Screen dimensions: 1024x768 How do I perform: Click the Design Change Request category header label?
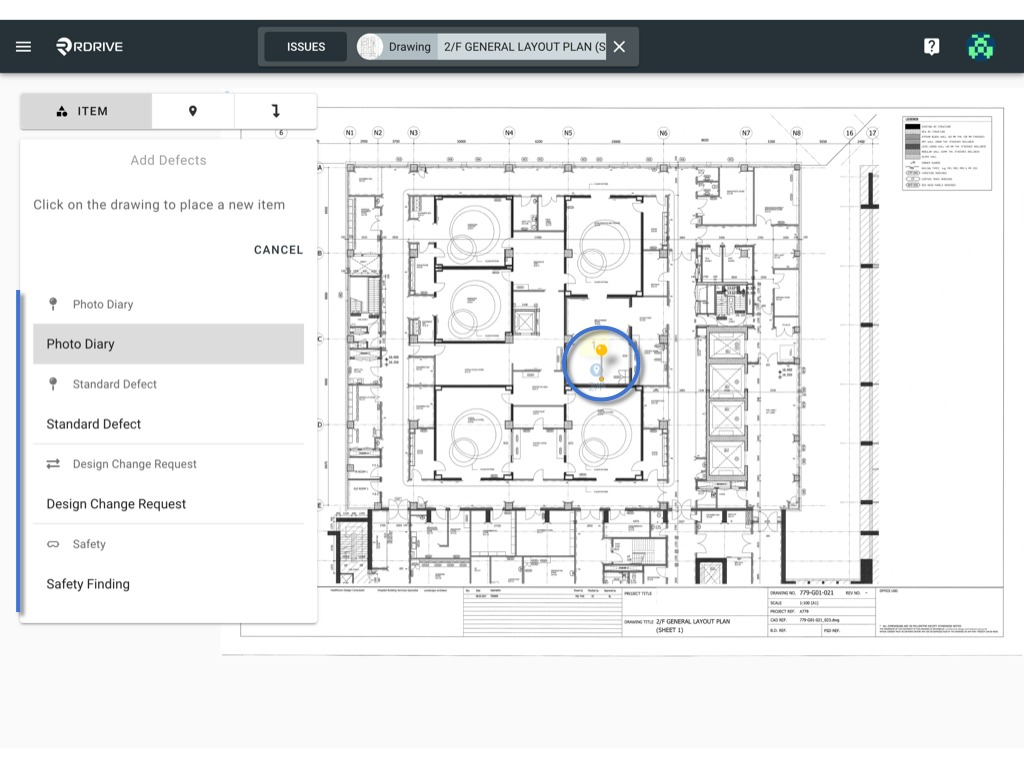pos(135,464)
